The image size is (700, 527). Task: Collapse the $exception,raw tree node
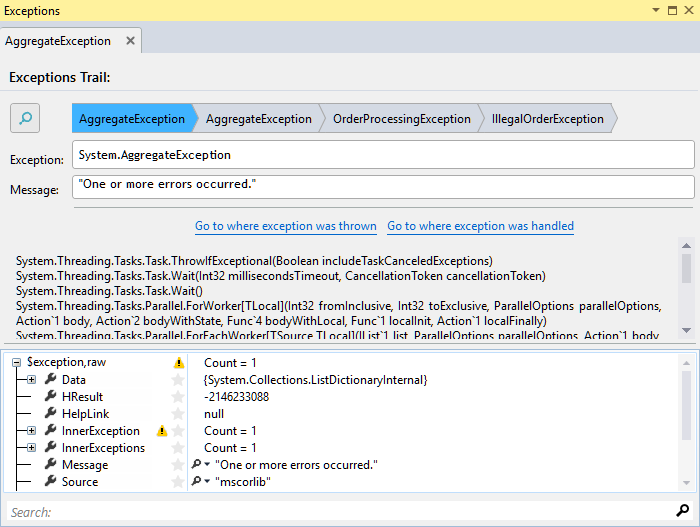point(16,362)
